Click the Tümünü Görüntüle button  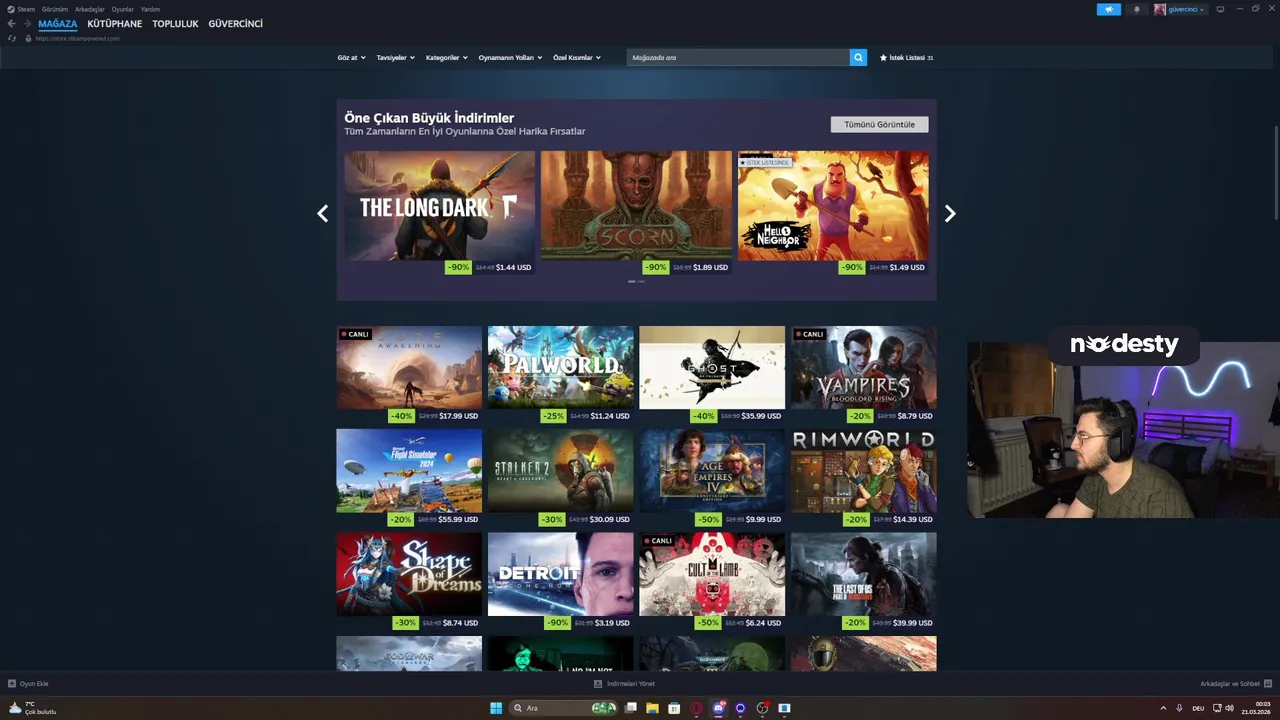point(879,124)
